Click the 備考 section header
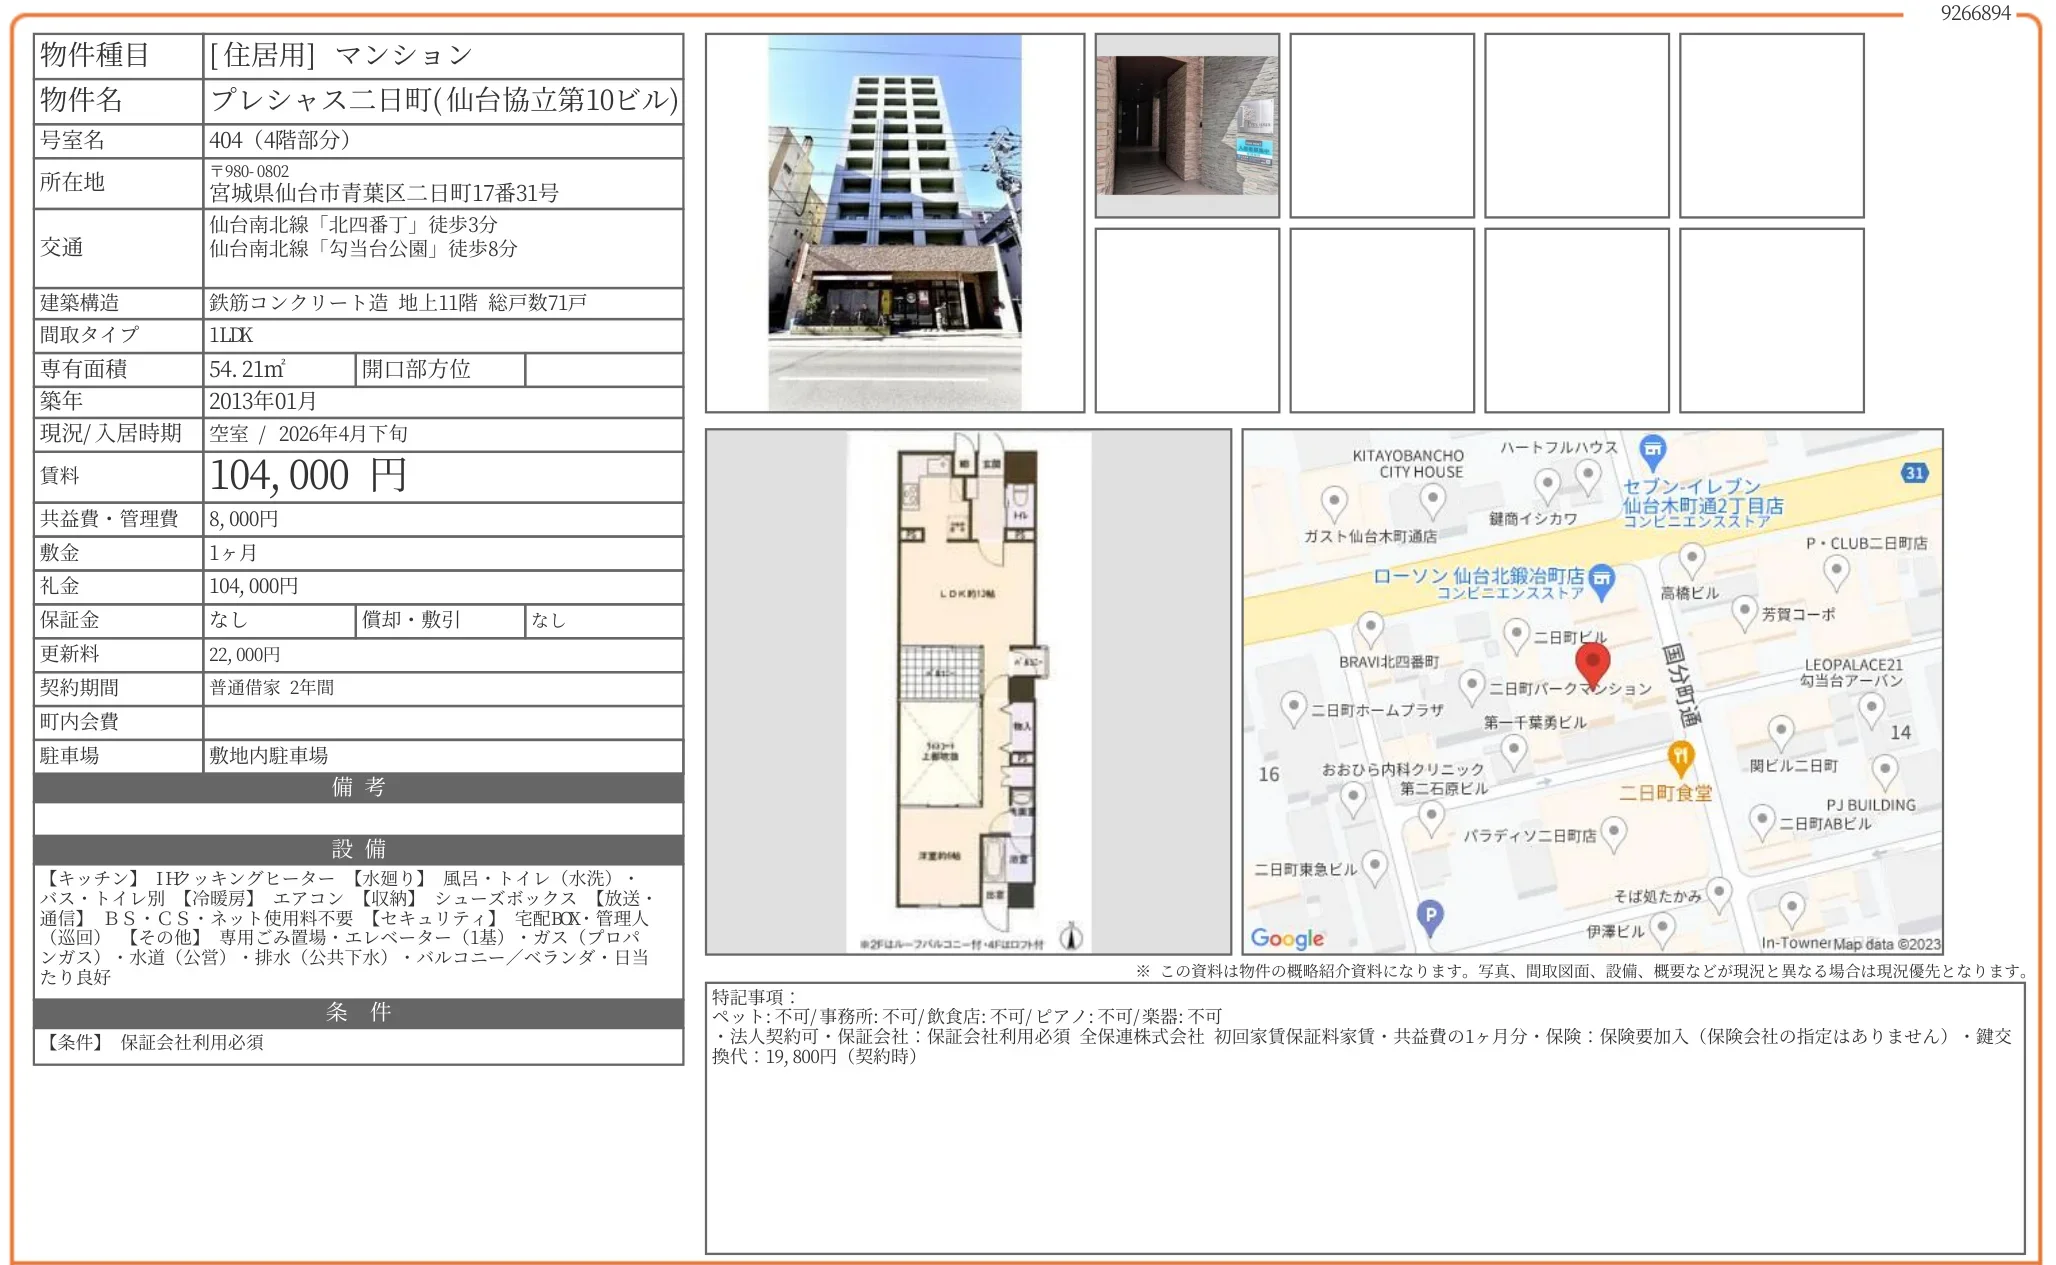2056x1265 pixels. 358,787
